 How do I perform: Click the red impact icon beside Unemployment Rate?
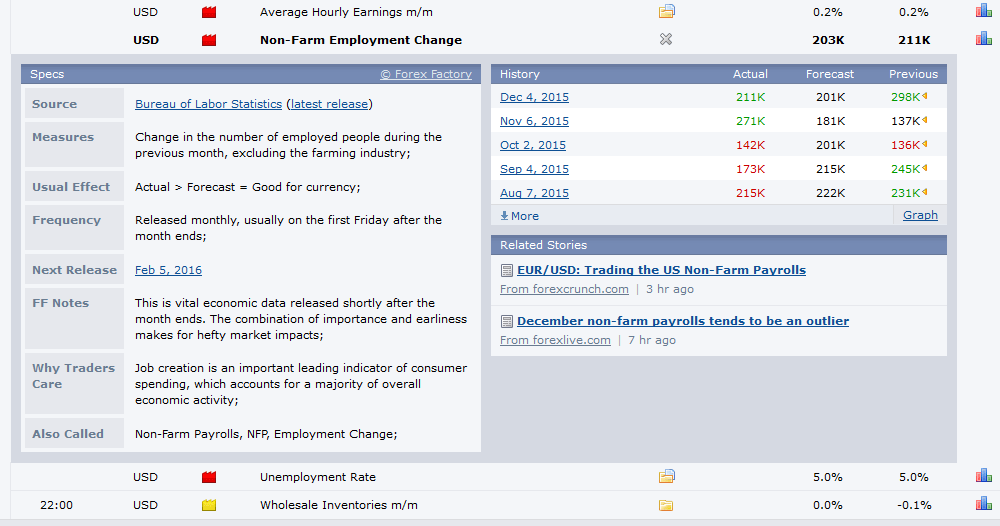point(209,477)
